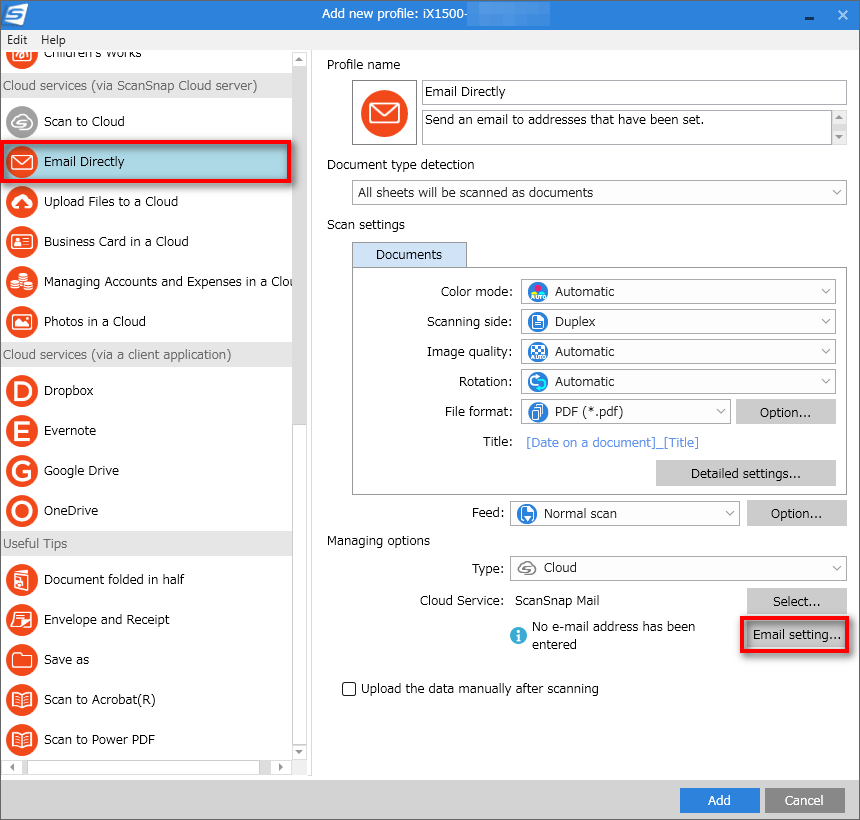Open the title link Date on a document_Title
This screenshot has width=860, height=820.
tap(612, 443)
